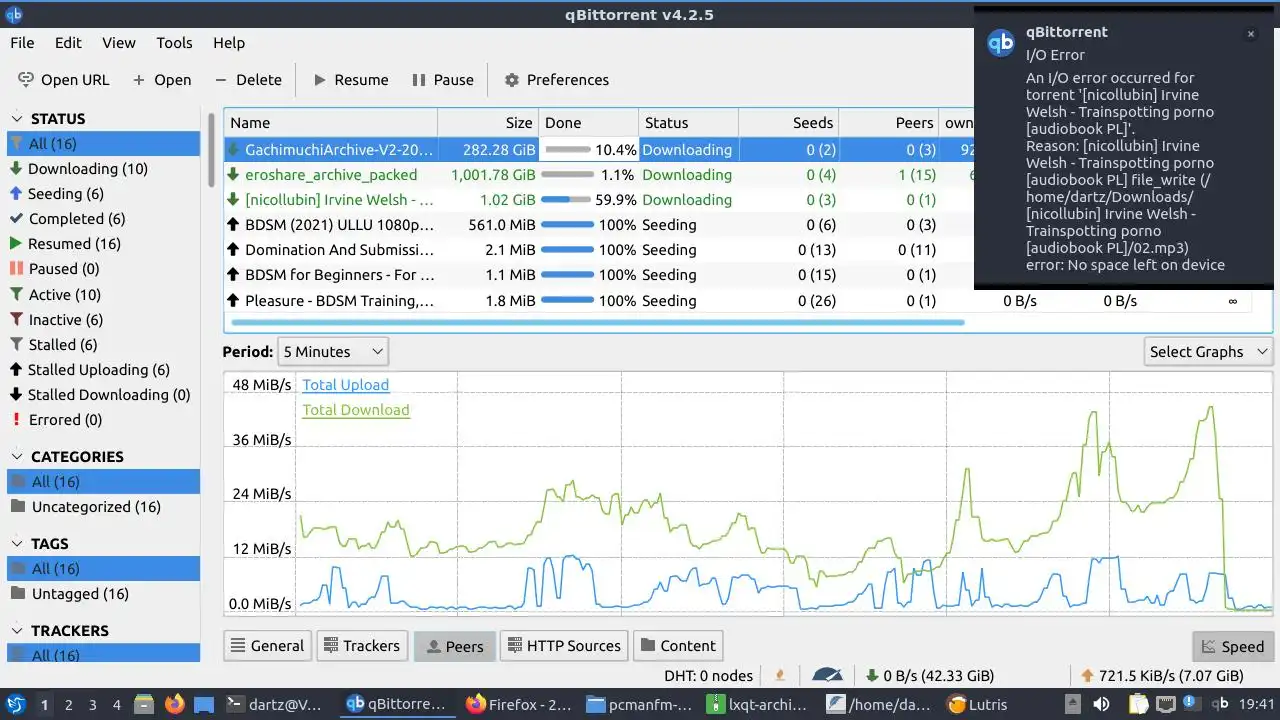Open the File menu
The height and width of the screenshot is (720, 1280).
22,42
